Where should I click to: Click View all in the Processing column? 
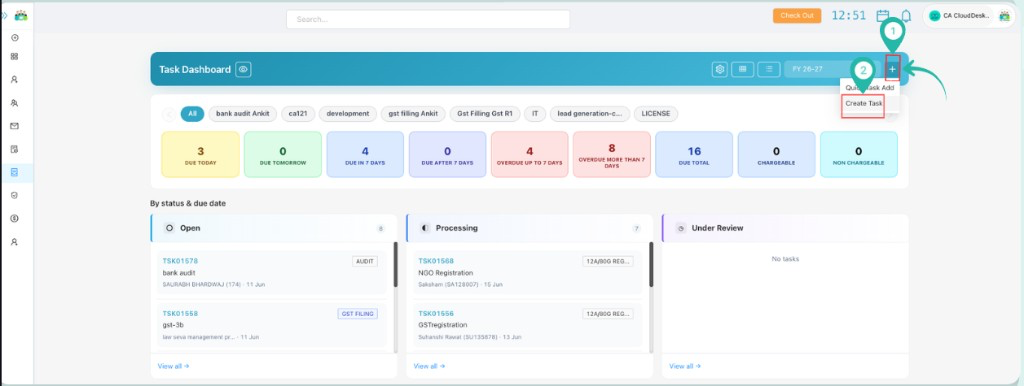[x=429, y=366]
